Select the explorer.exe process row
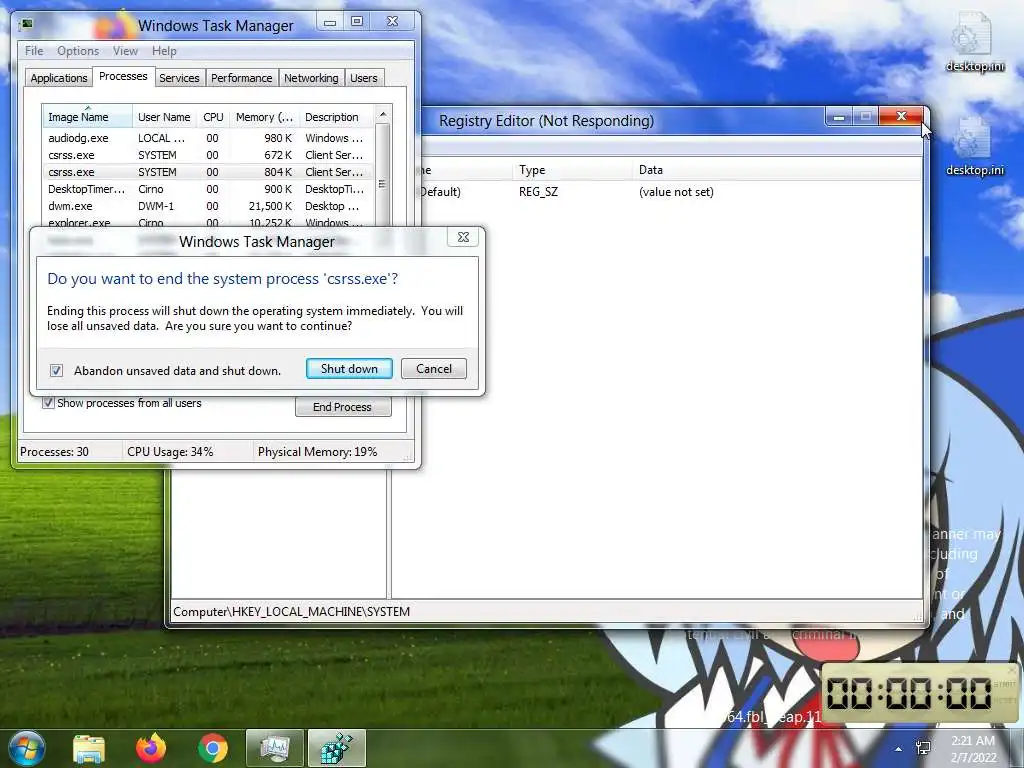 [208, 222]
